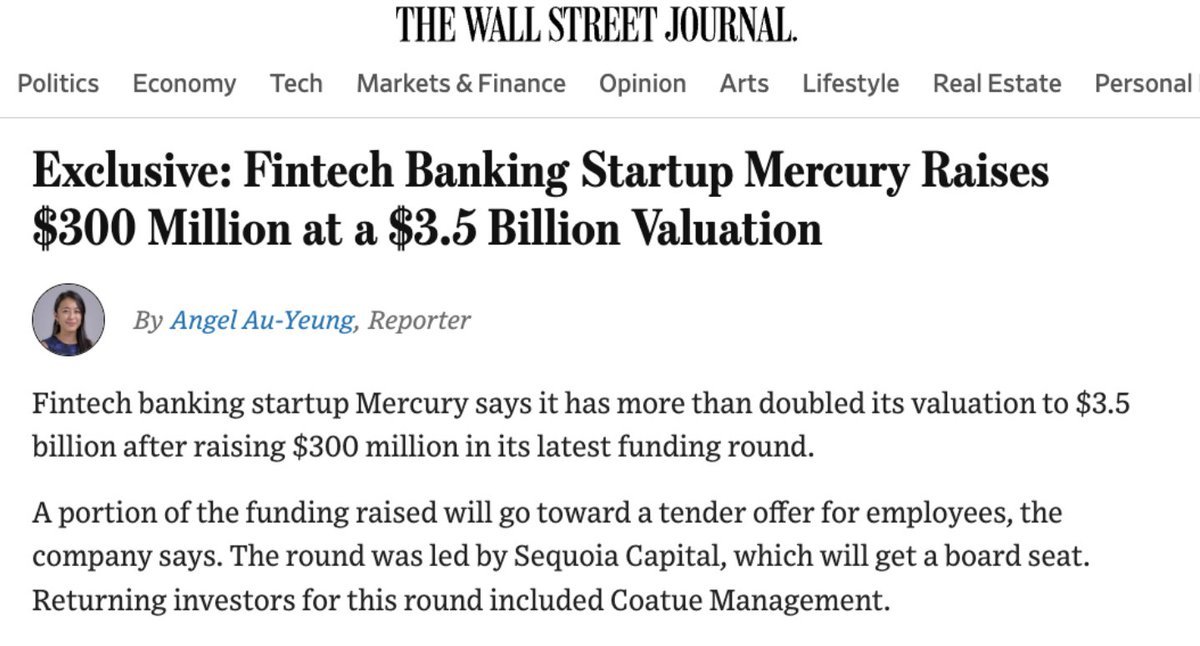Go to the Tech section
Screen dimensions: 1200x646
pyautogui.click(x=296, y=84)
